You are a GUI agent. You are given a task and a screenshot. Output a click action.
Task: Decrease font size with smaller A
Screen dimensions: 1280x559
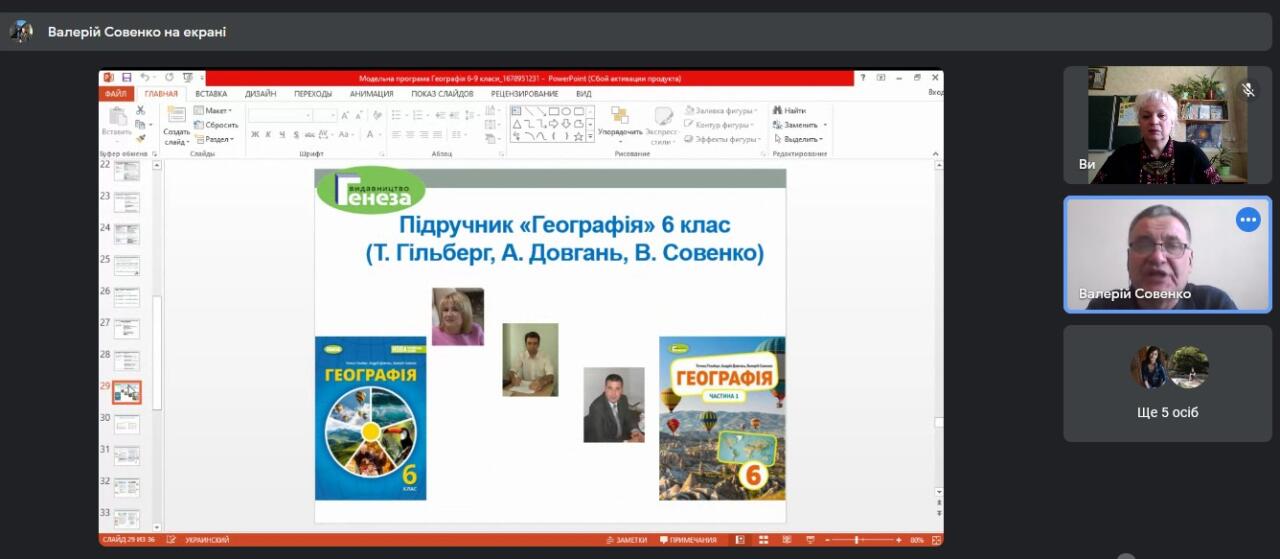tap(359, 115)
